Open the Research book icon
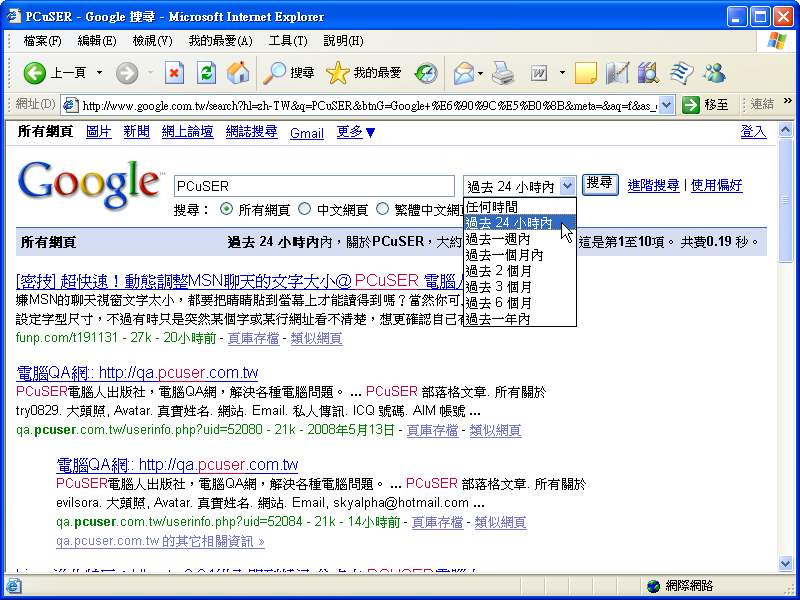The image size is (800, 600). tap(648, 73)
